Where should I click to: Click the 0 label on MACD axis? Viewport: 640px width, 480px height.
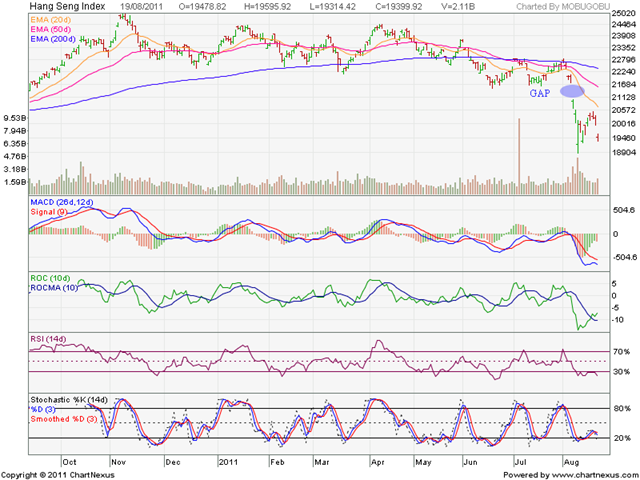(x=615, y=234)
